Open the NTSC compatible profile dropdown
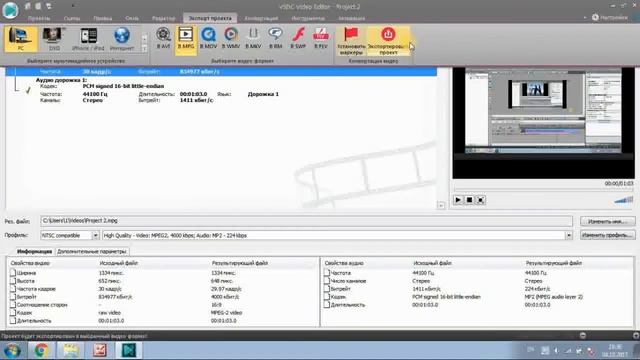 pos(95,236)
